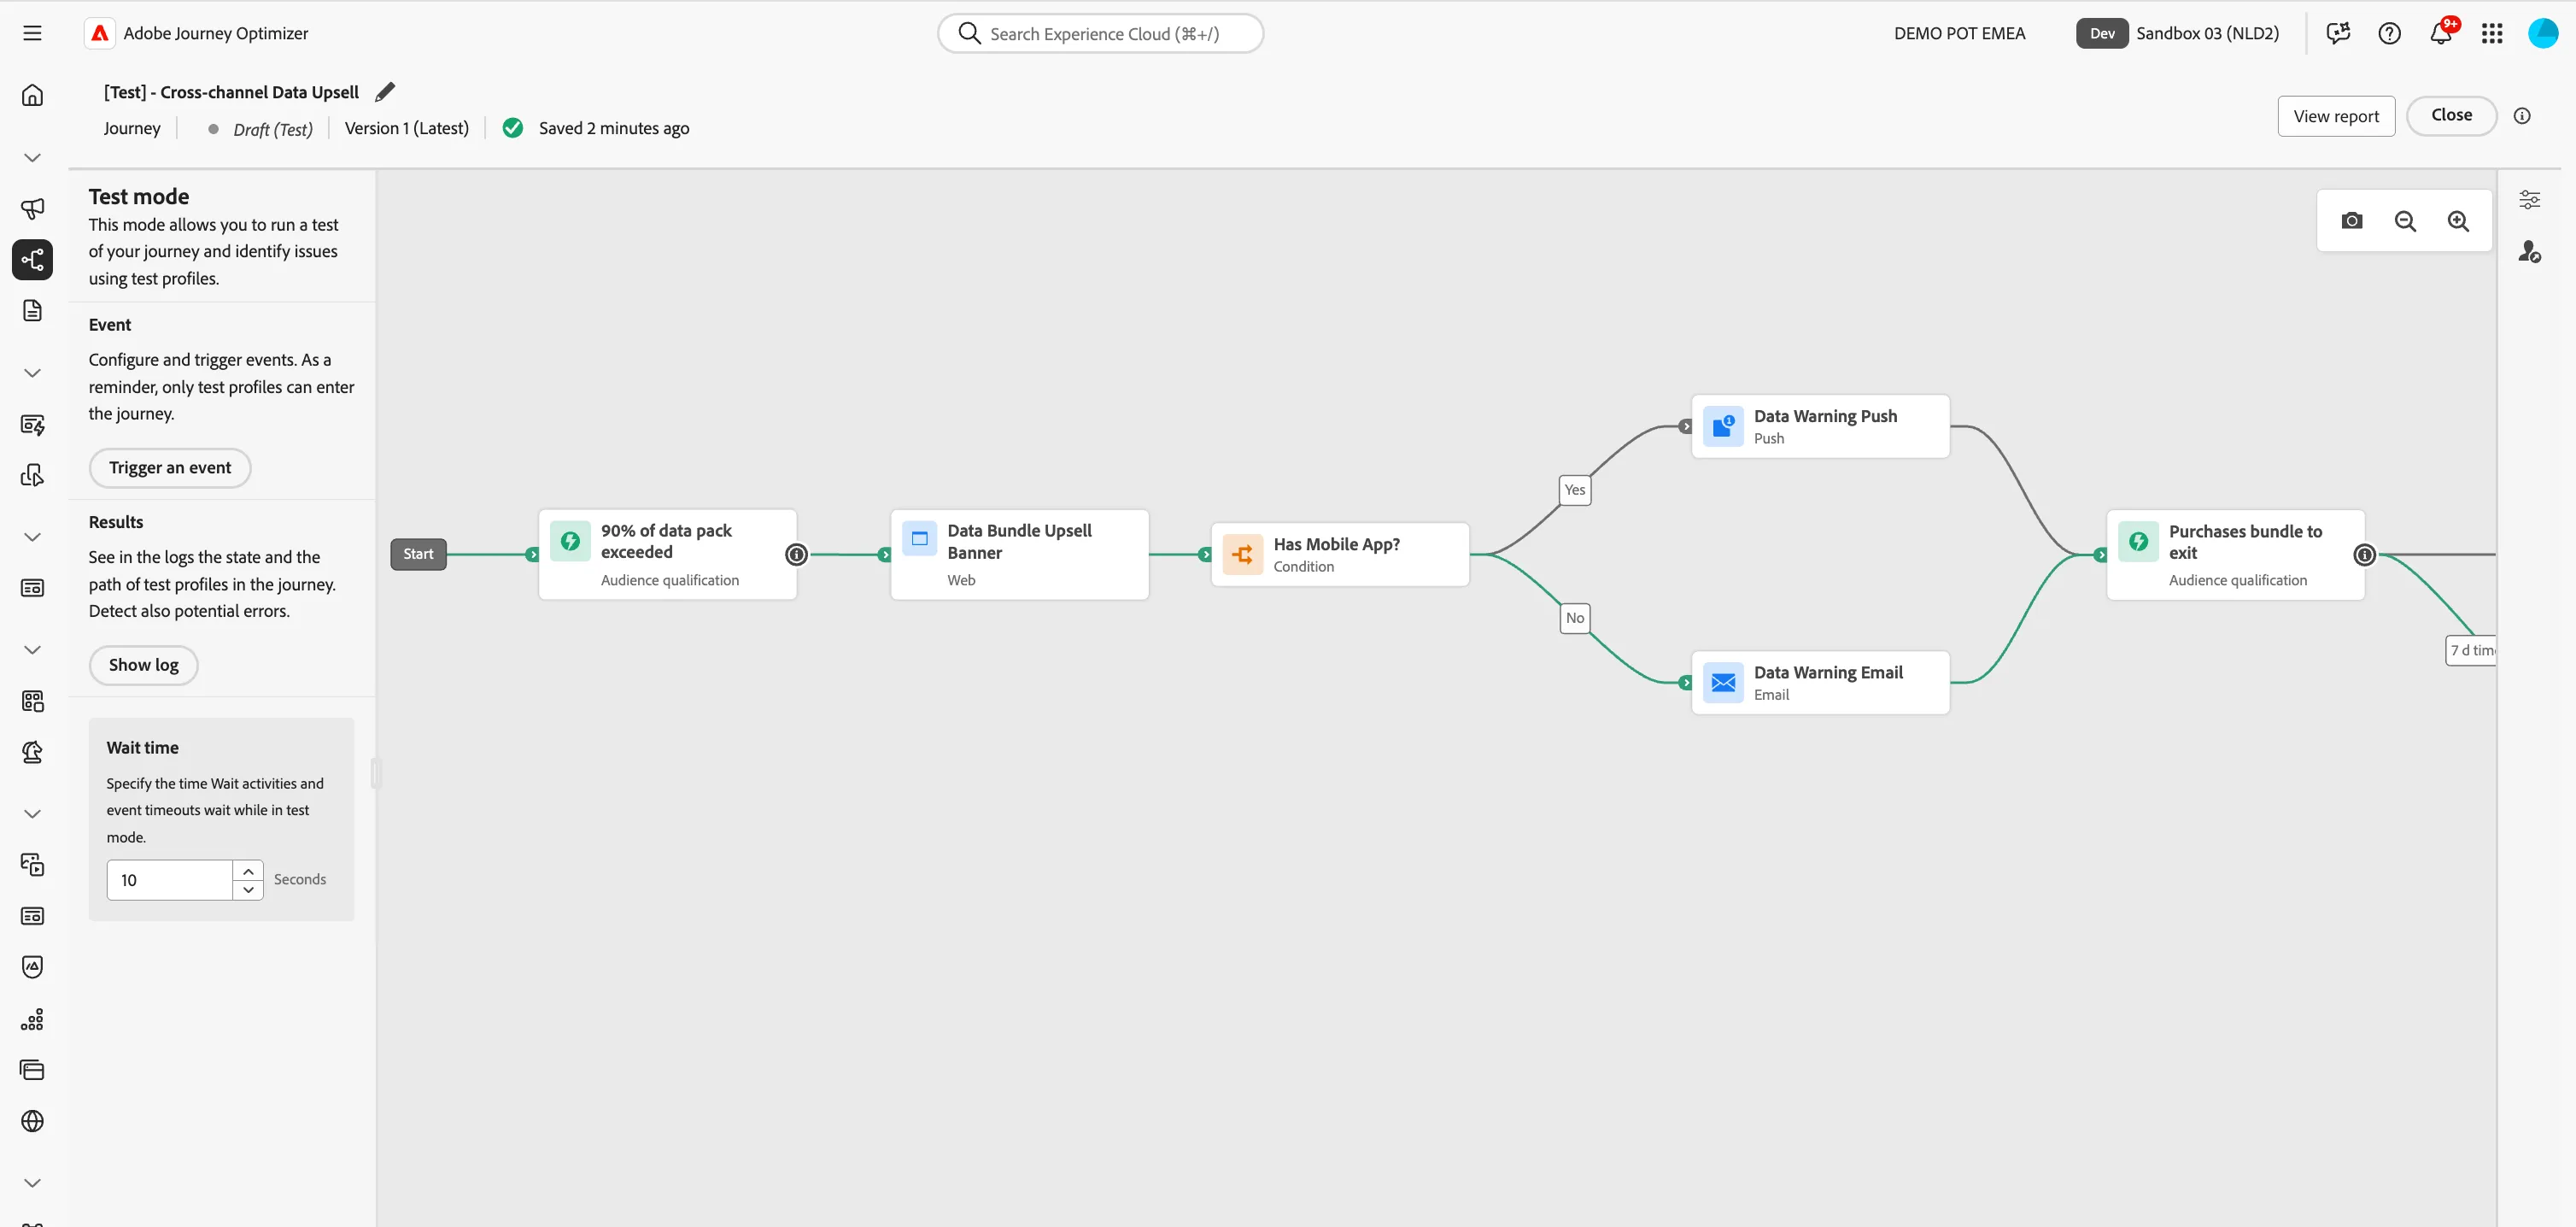The image size is (2576, 1227).
Task: Click the info icon beside Close
Action: [x=2522, y=116]
